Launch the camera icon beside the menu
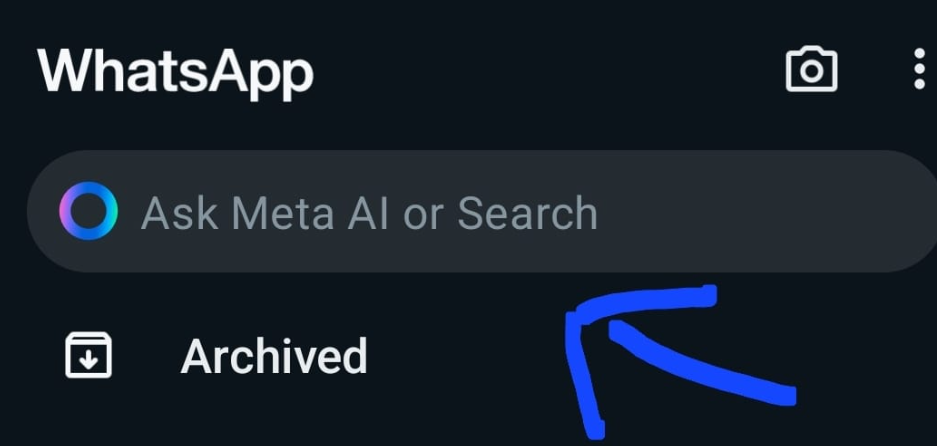937x446 pixels. point(811,70)
